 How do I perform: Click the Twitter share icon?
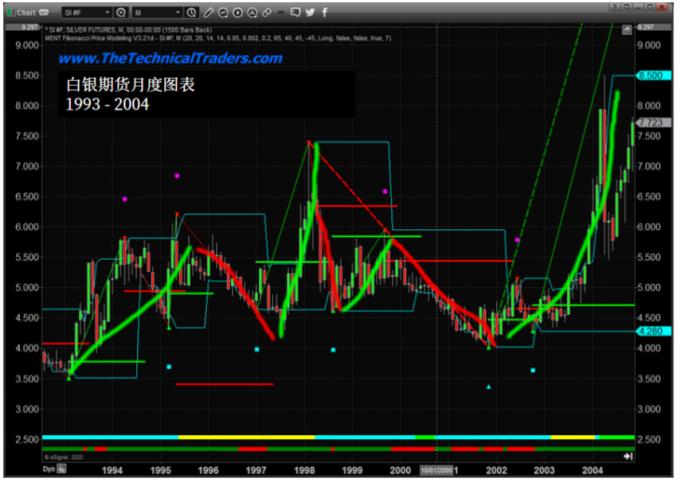pos(309,13)
